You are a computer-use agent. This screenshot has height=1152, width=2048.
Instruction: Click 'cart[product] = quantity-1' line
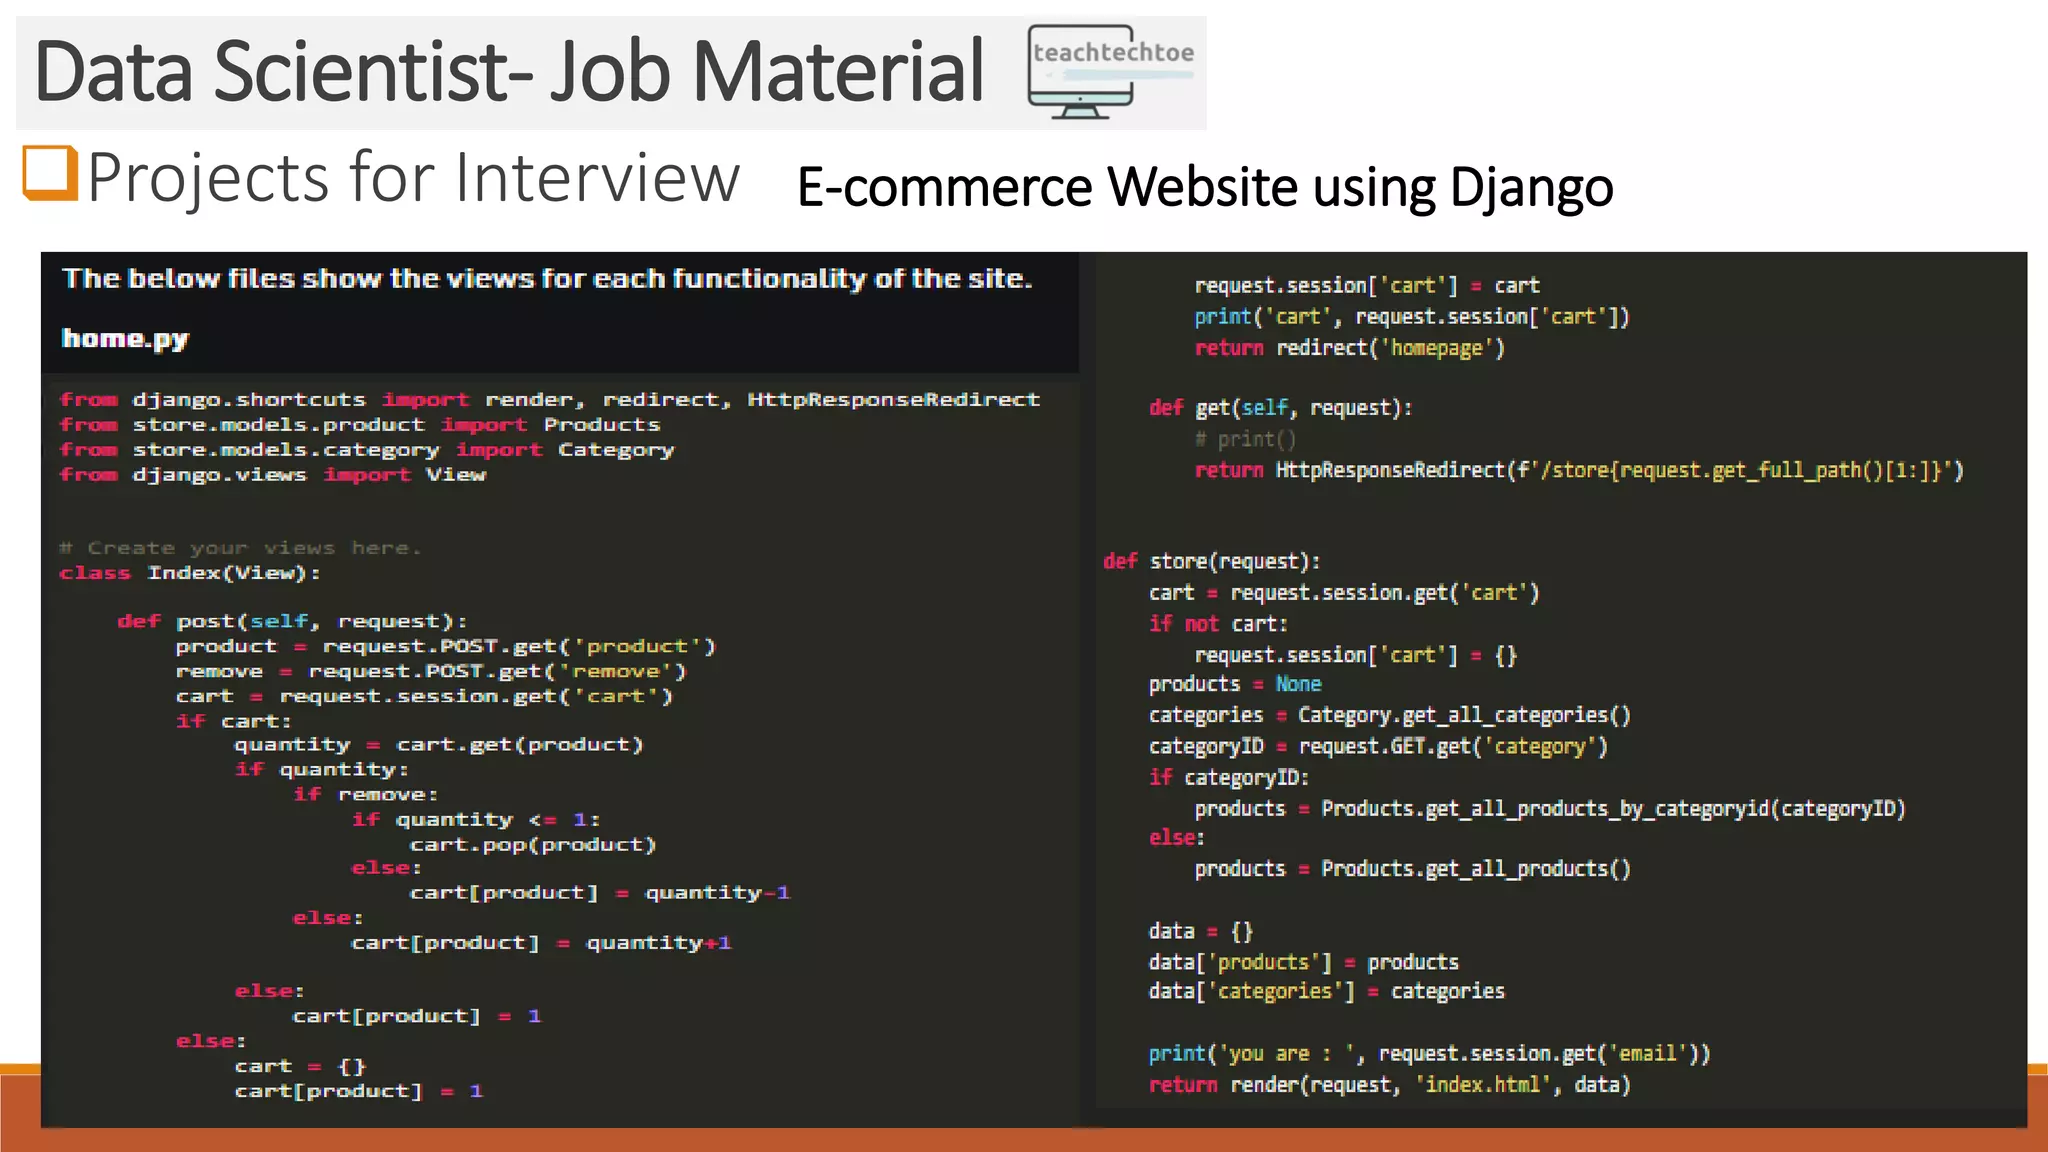(x=600, y=892)
